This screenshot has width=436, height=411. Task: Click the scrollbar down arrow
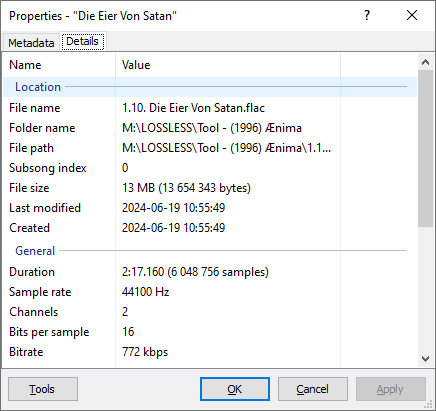[425, 359]
